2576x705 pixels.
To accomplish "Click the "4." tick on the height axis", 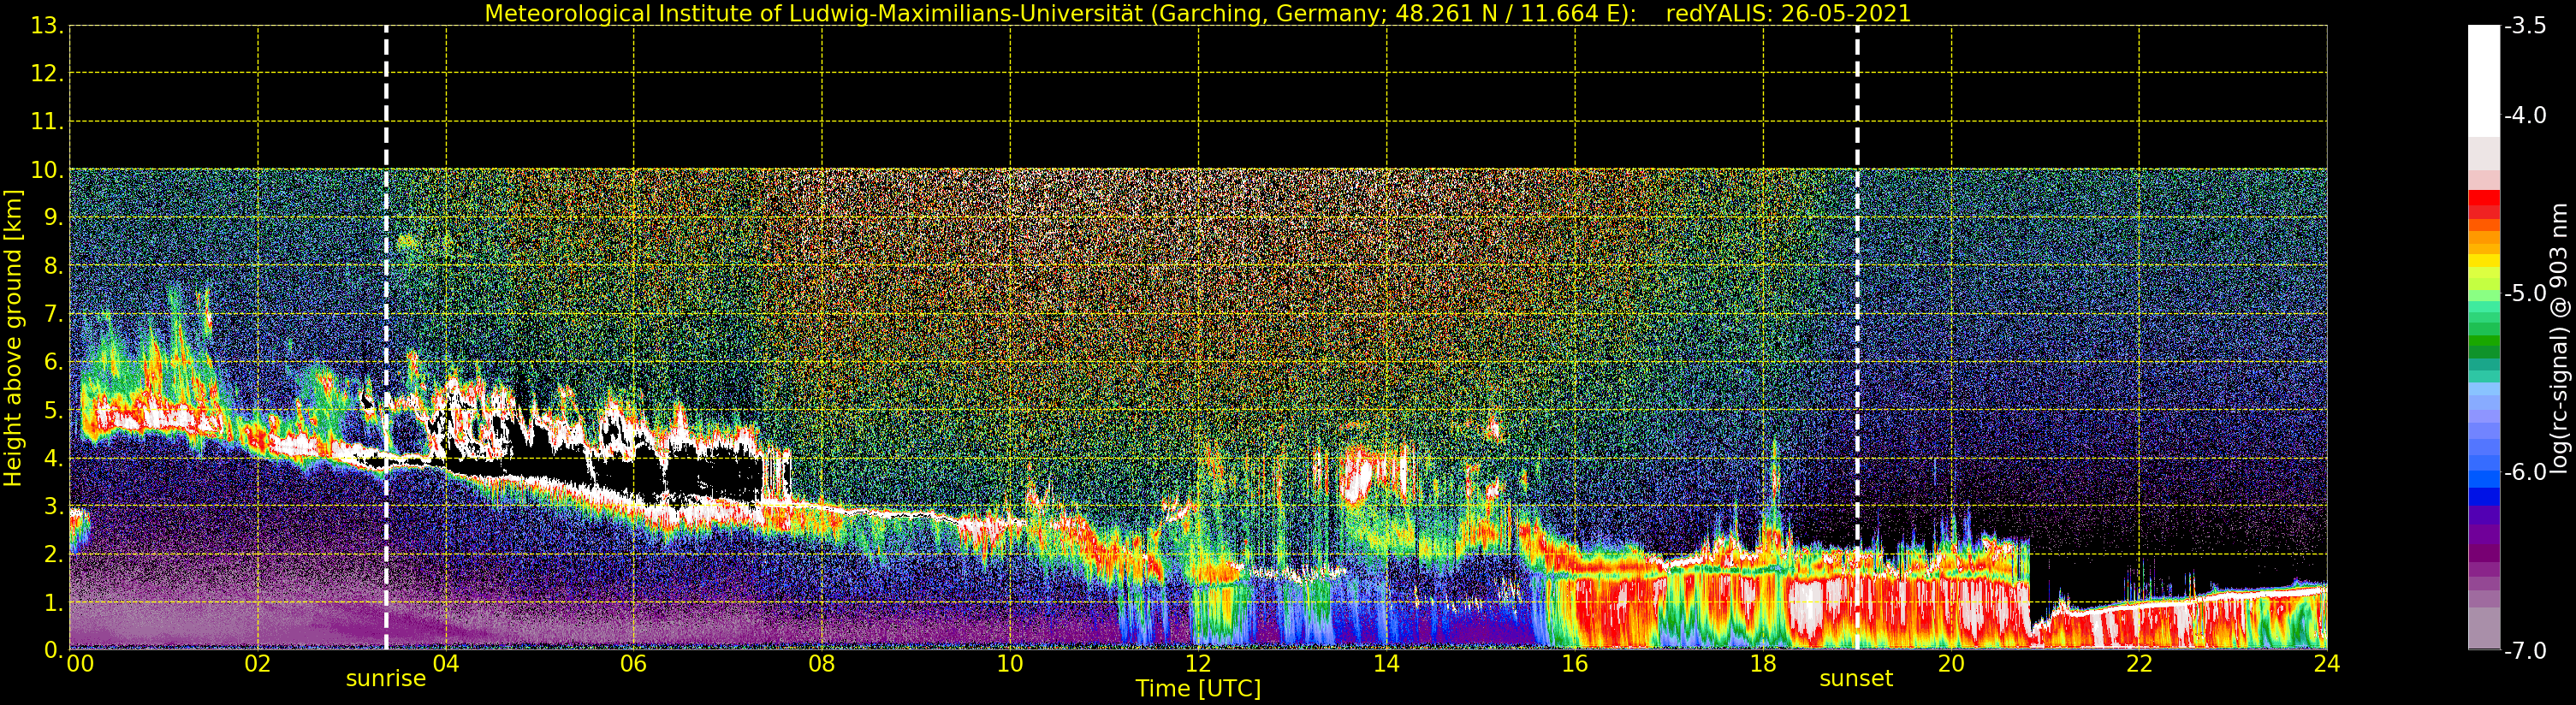I will (x=54, y=458).
